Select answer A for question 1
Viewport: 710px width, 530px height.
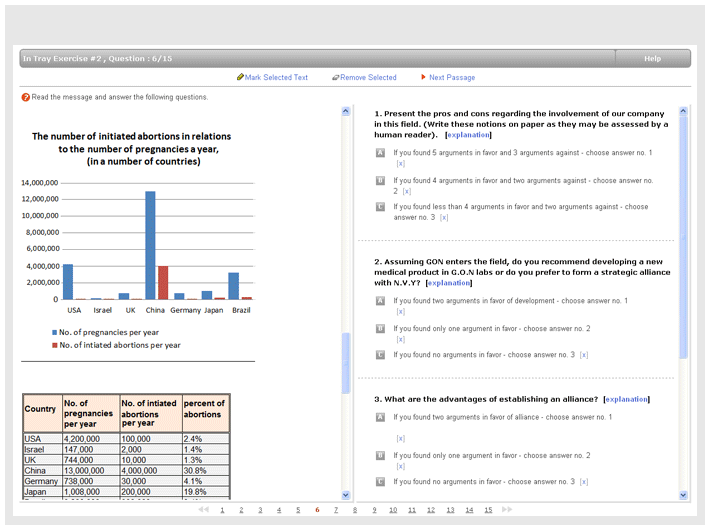(380, 153)
